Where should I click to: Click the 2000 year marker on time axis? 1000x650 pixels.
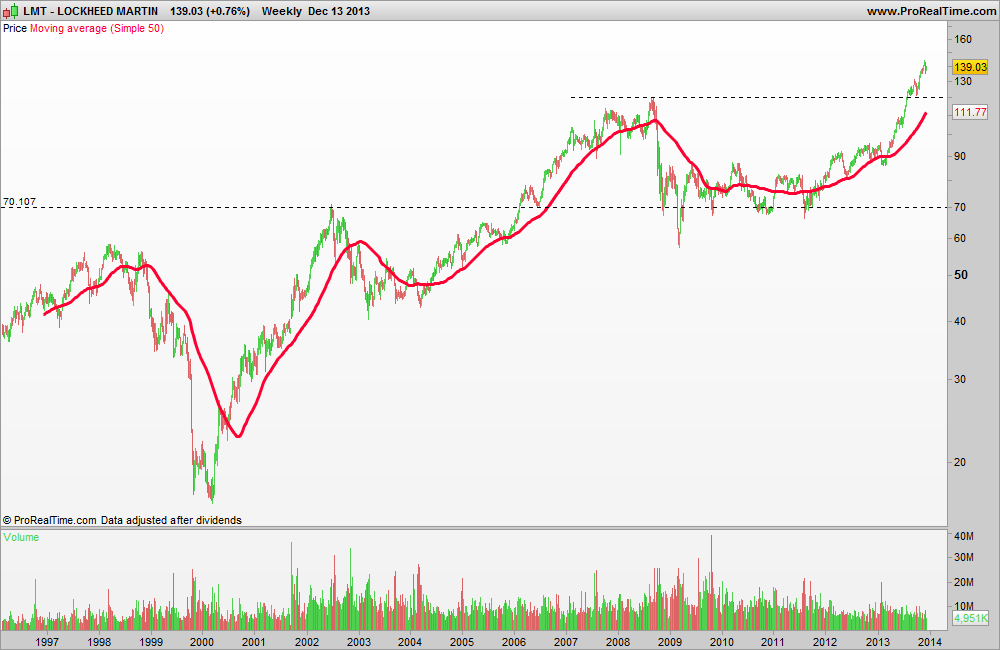[x=202, y=642]
